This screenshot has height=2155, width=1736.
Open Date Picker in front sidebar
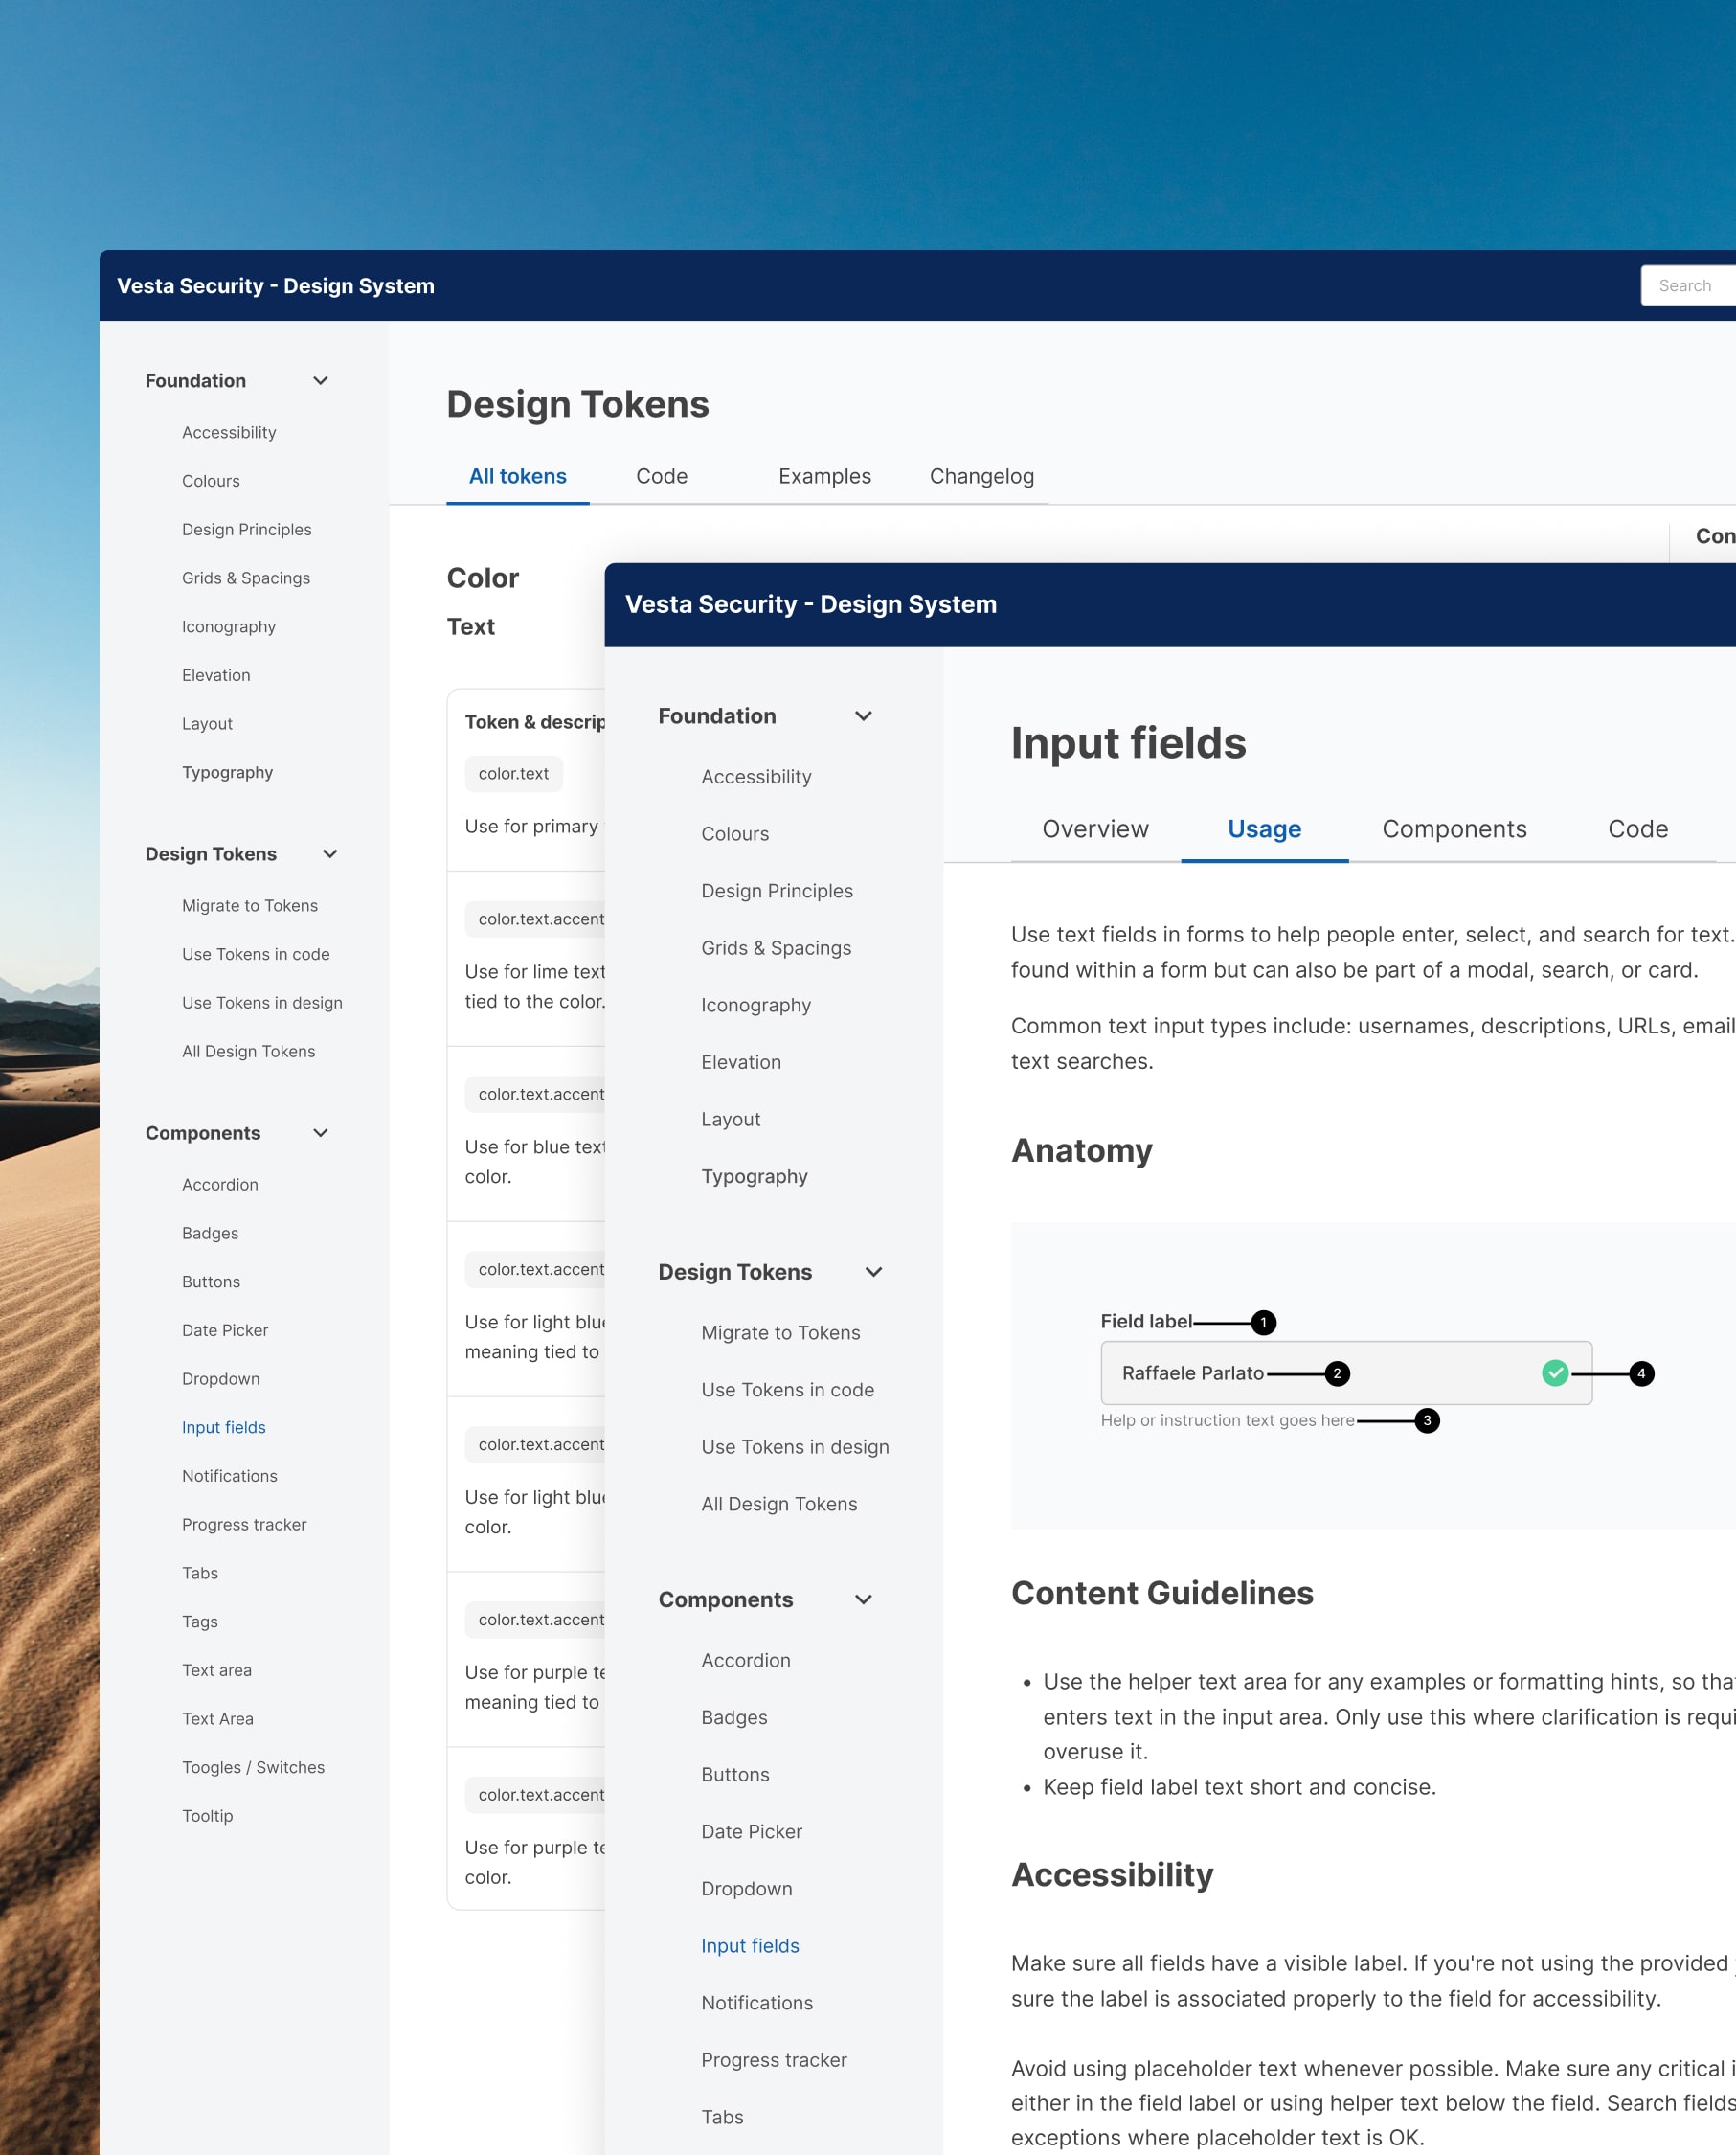click(751, 1831)
